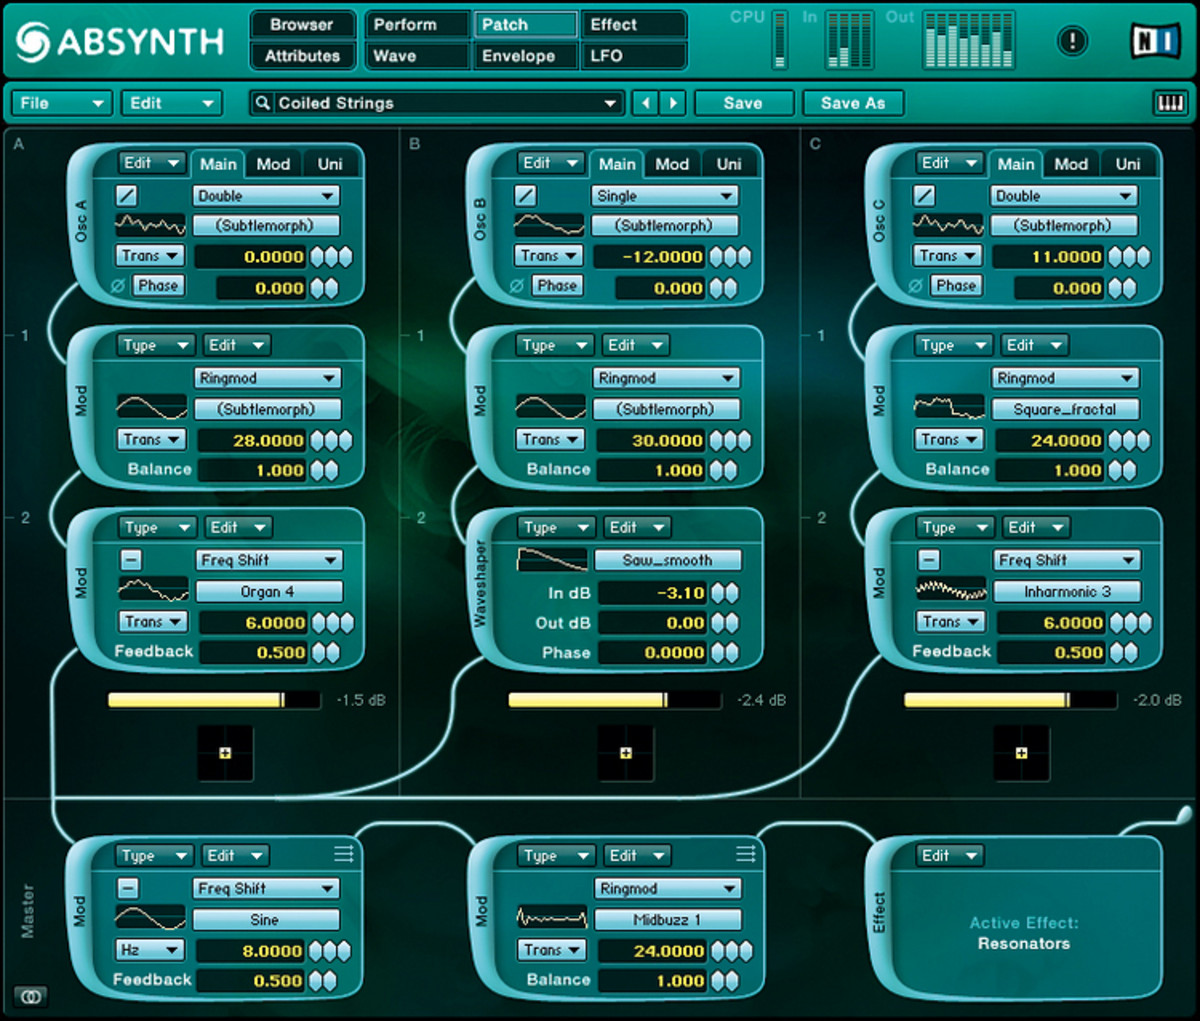
Task: Switch to the Envelope tab
Action: (524, 56)
